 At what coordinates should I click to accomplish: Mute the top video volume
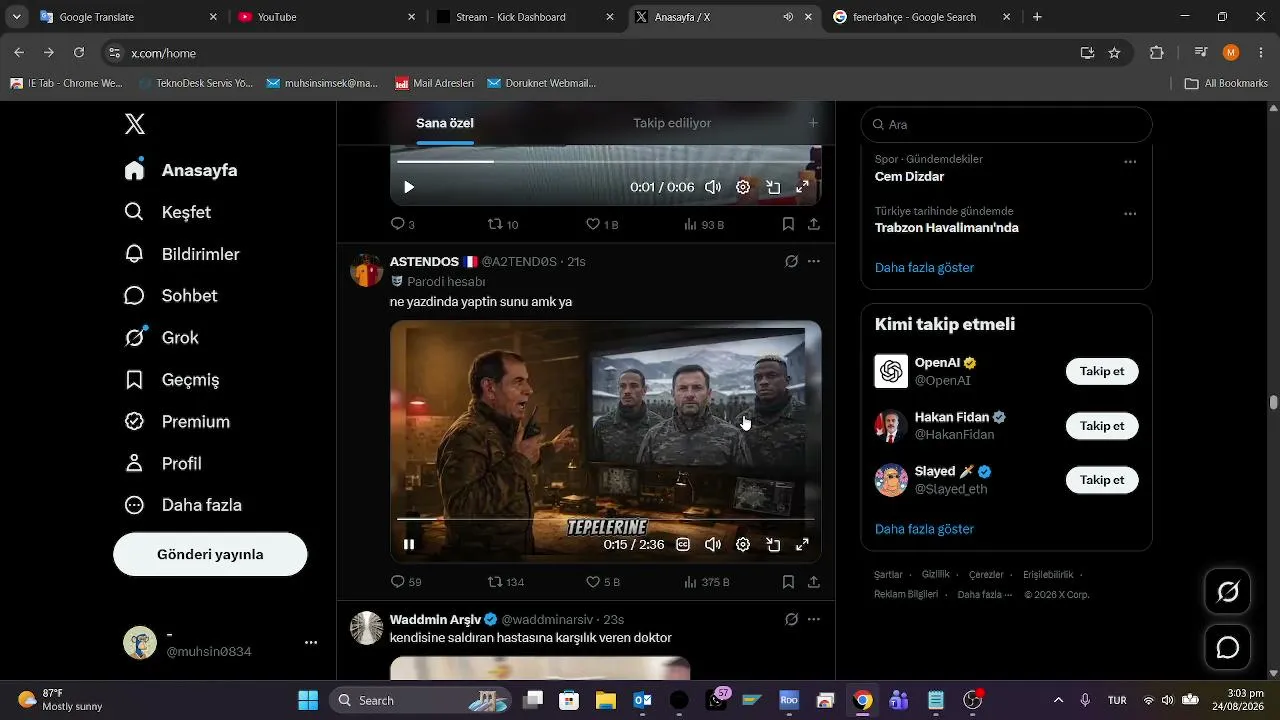(713, 187)
